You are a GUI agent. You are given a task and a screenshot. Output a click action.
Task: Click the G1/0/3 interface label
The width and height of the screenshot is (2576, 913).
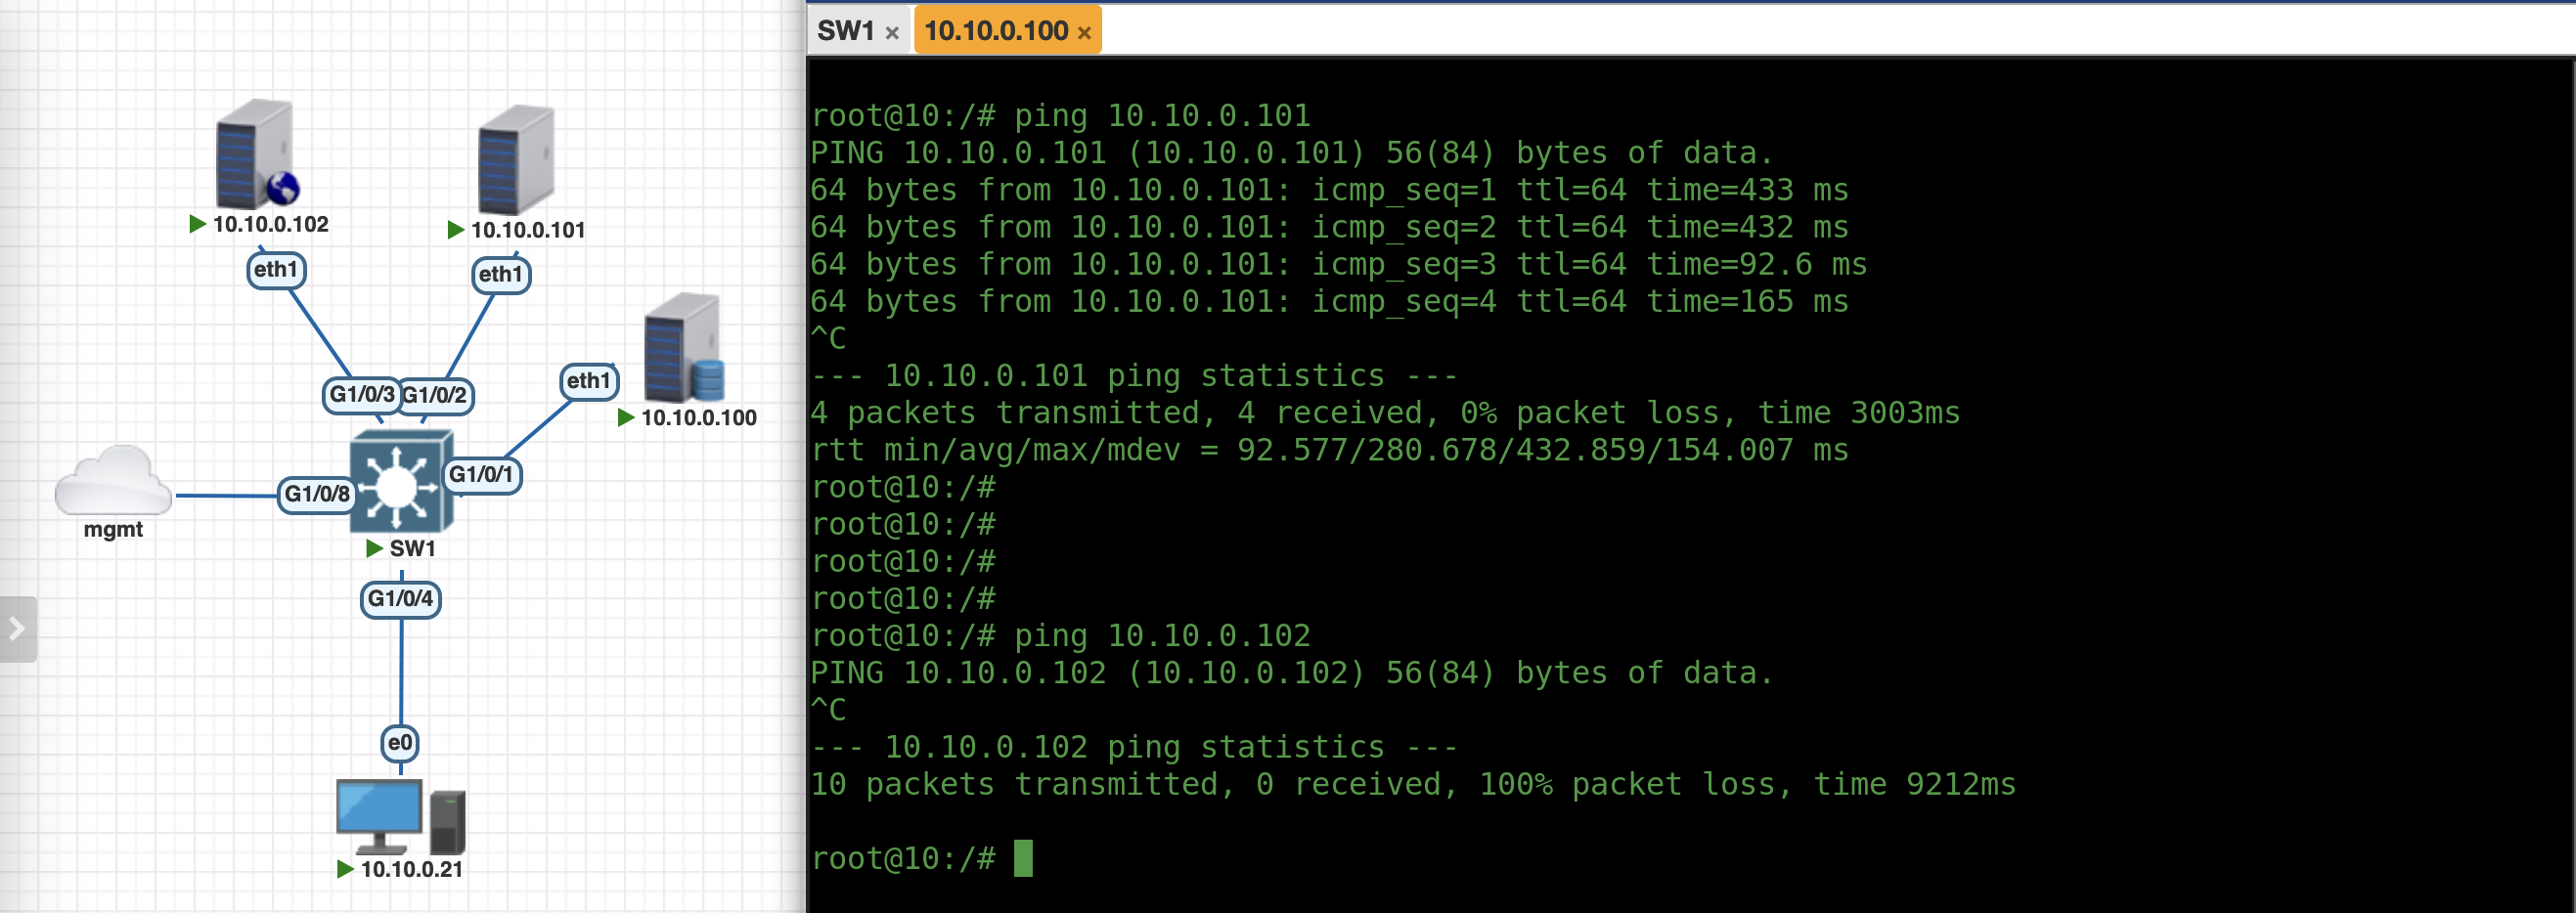[x=360, y=395]
